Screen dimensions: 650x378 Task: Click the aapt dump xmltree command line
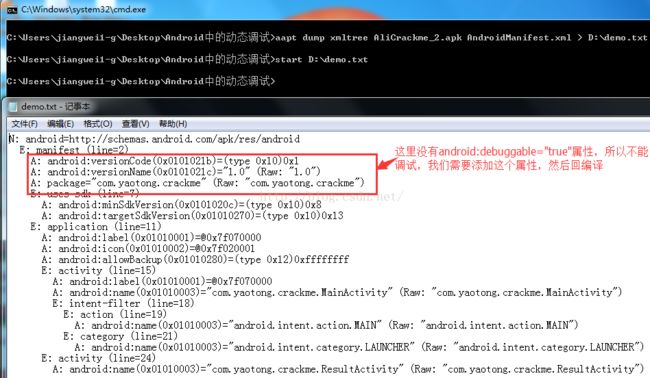327,38
